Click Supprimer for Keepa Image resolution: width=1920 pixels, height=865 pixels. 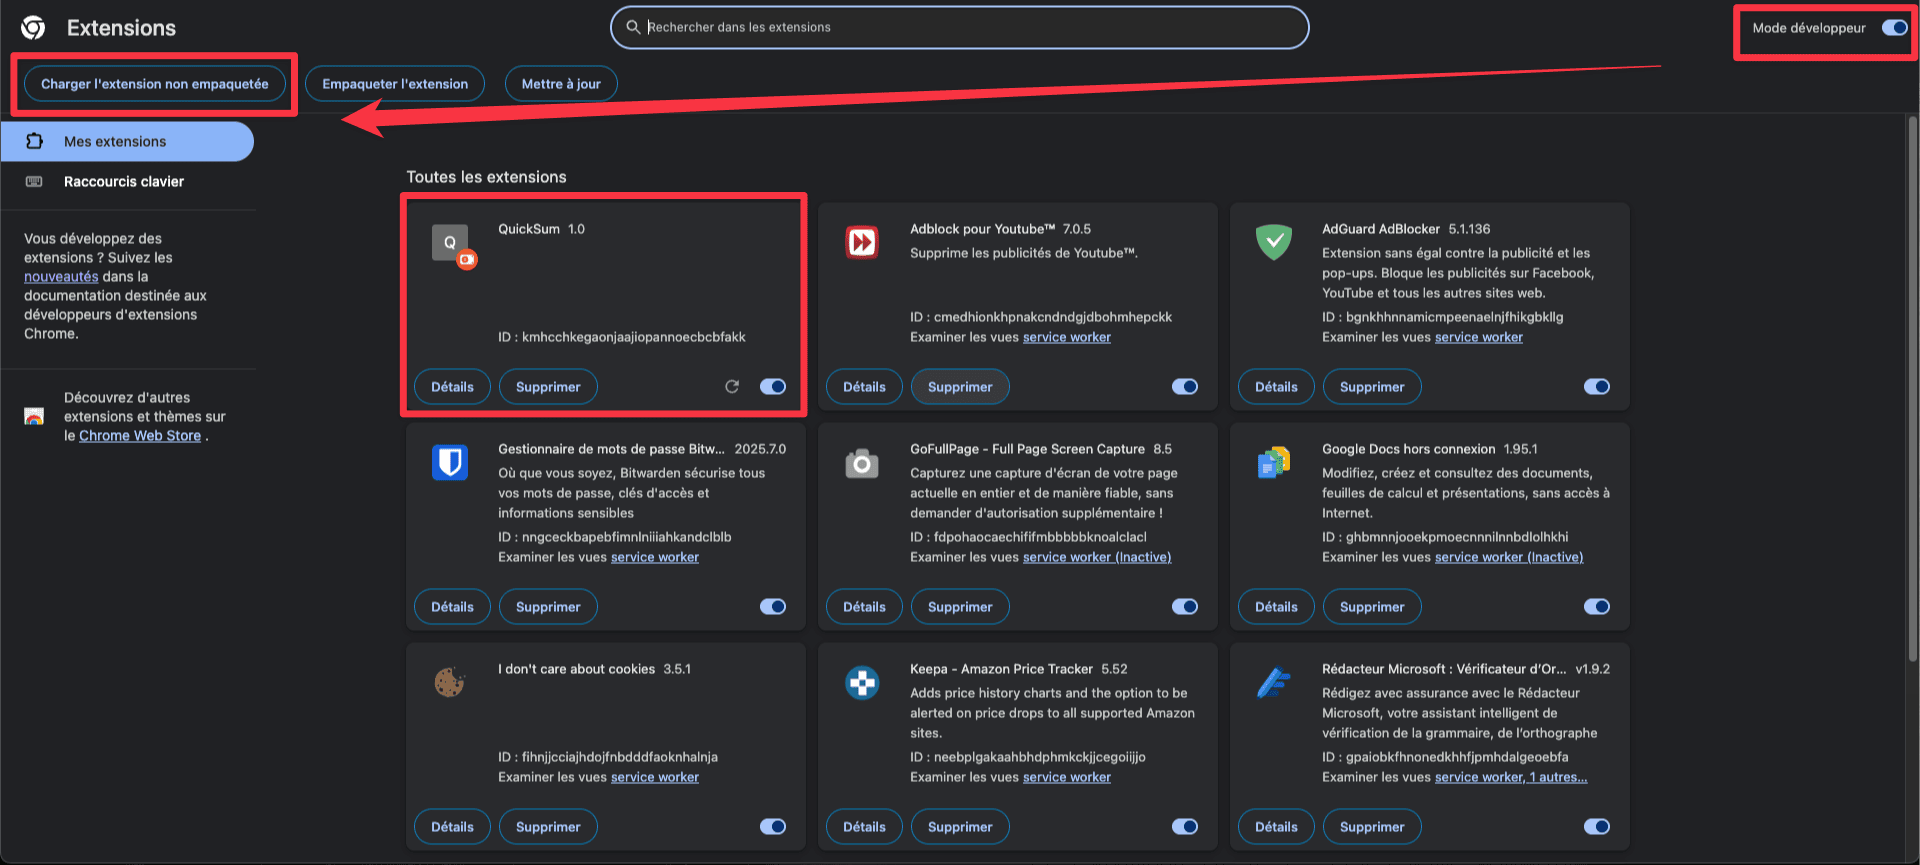960,827
